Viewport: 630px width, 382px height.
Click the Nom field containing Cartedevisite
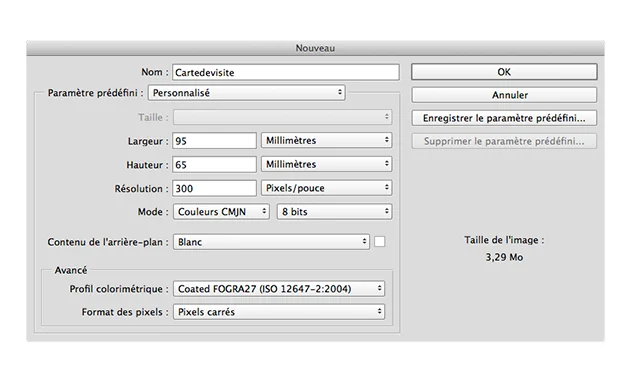[286, 72]
